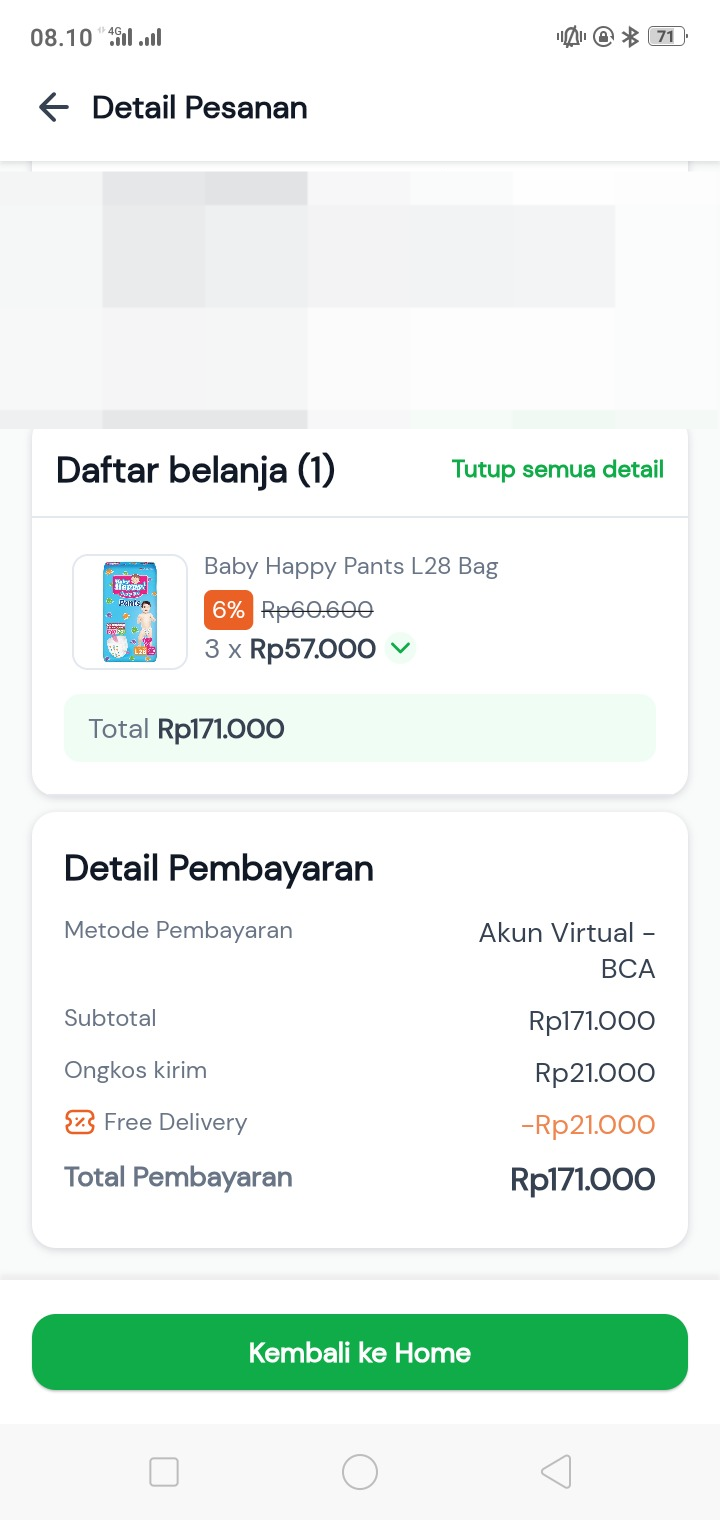Tap the Bluetooth status icon
The height and width of the screenshot is (1520, 720).
point(630,37)
